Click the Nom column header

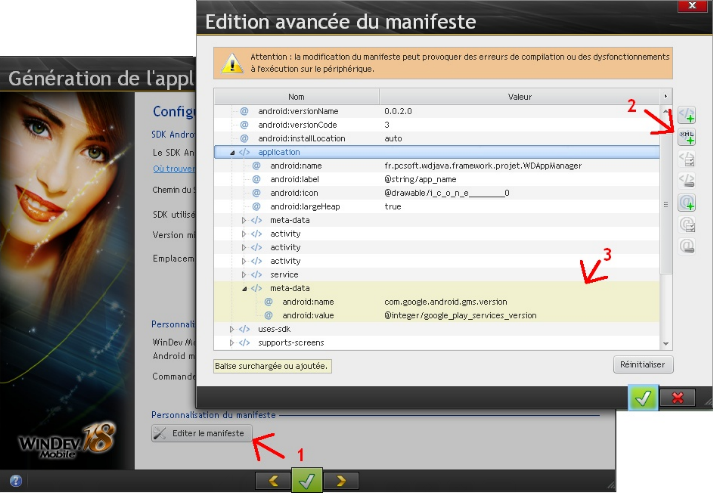(x=296, y=96)
